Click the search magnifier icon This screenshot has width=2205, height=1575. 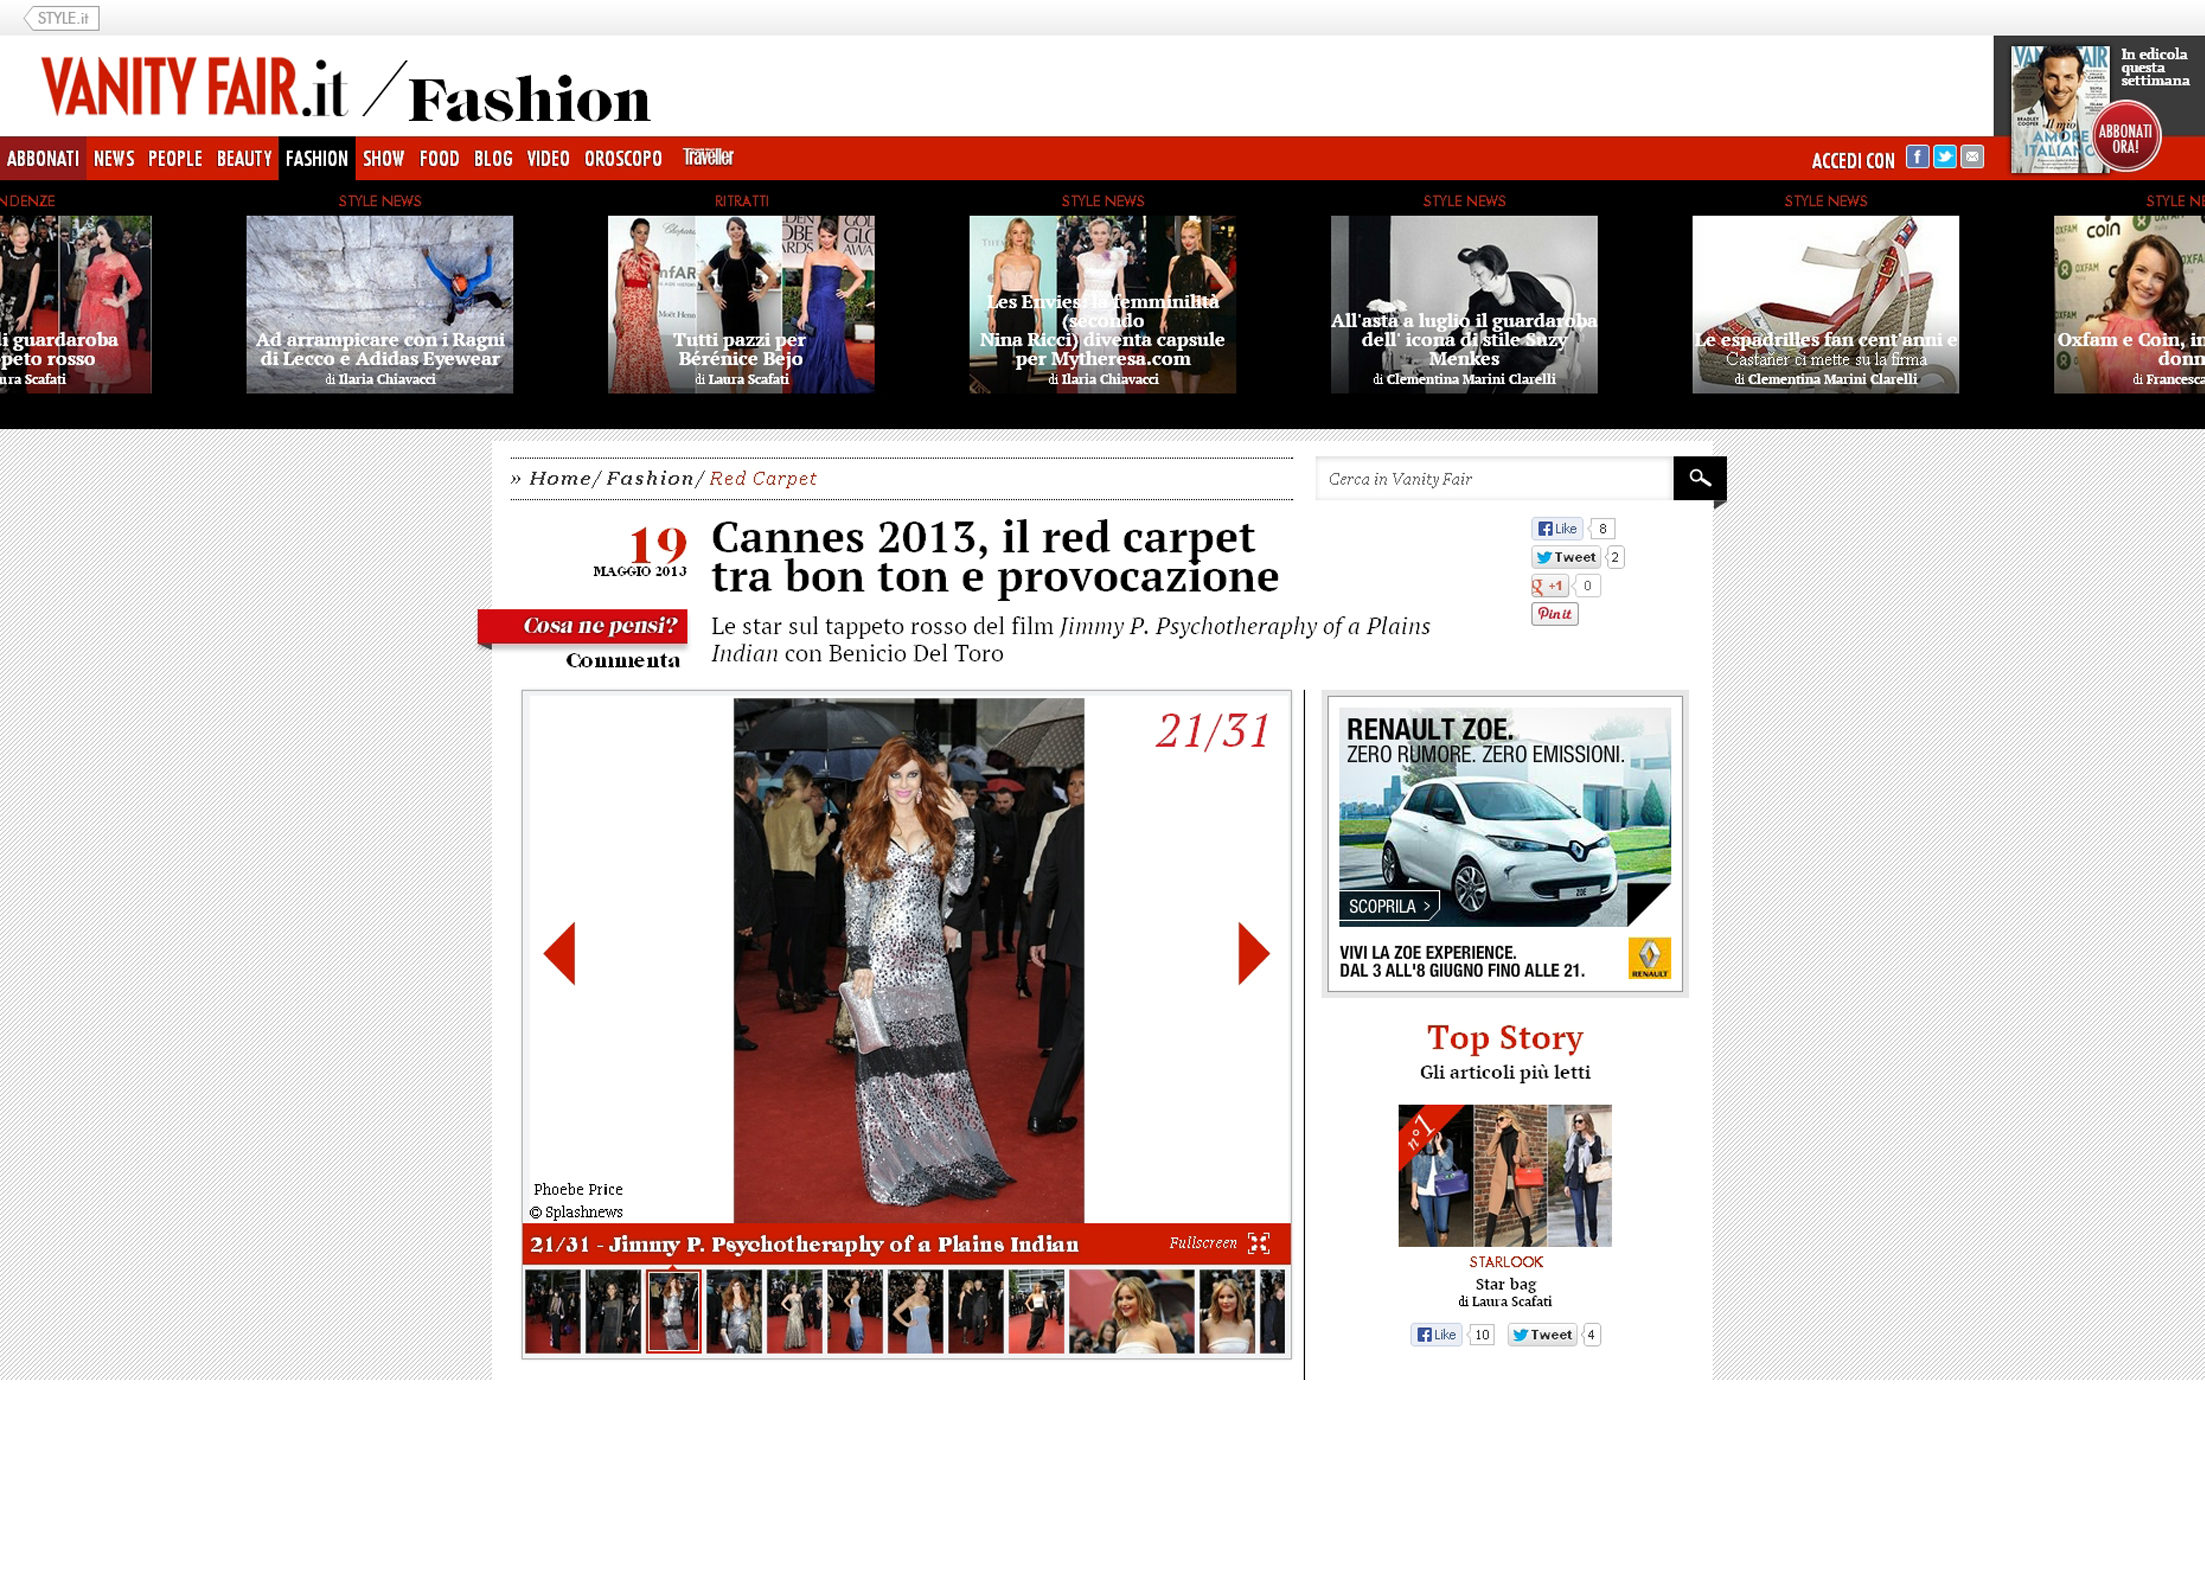click(x=1699, y=478)
